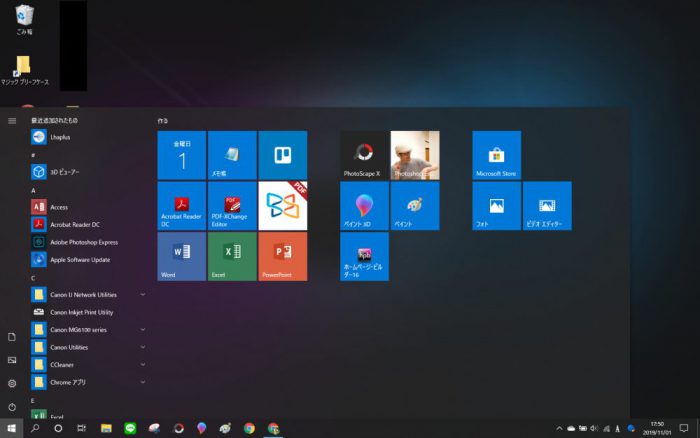Click the letter A section header
Viewport: 700px width, 438px height.
pos(33,191)
